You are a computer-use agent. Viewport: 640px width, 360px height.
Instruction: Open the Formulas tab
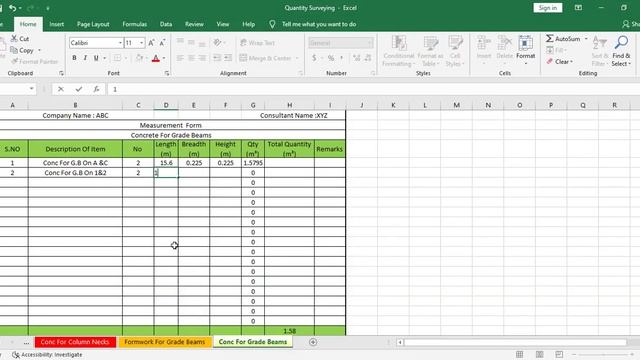pos(135,24)
